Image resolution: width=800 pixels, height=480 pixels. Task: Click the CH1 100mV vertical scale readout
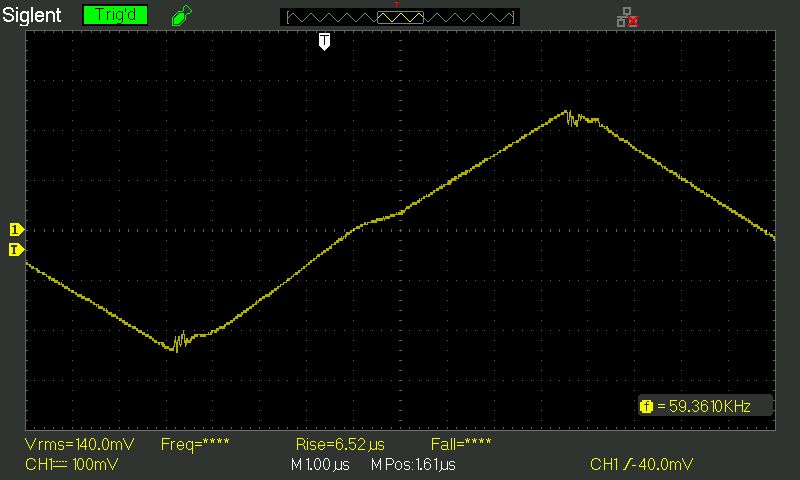pyautogui.click(x=71, y=464)
